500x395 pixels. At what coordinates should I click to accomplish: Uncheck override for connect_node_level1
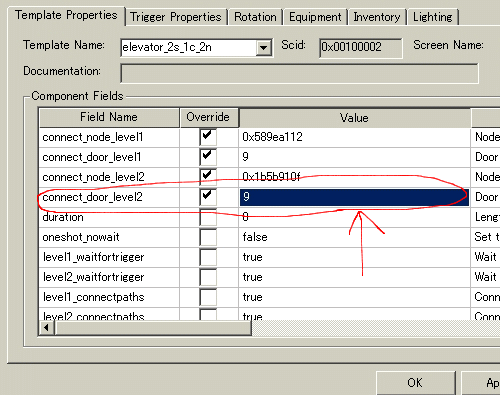[x=208, y=137]
